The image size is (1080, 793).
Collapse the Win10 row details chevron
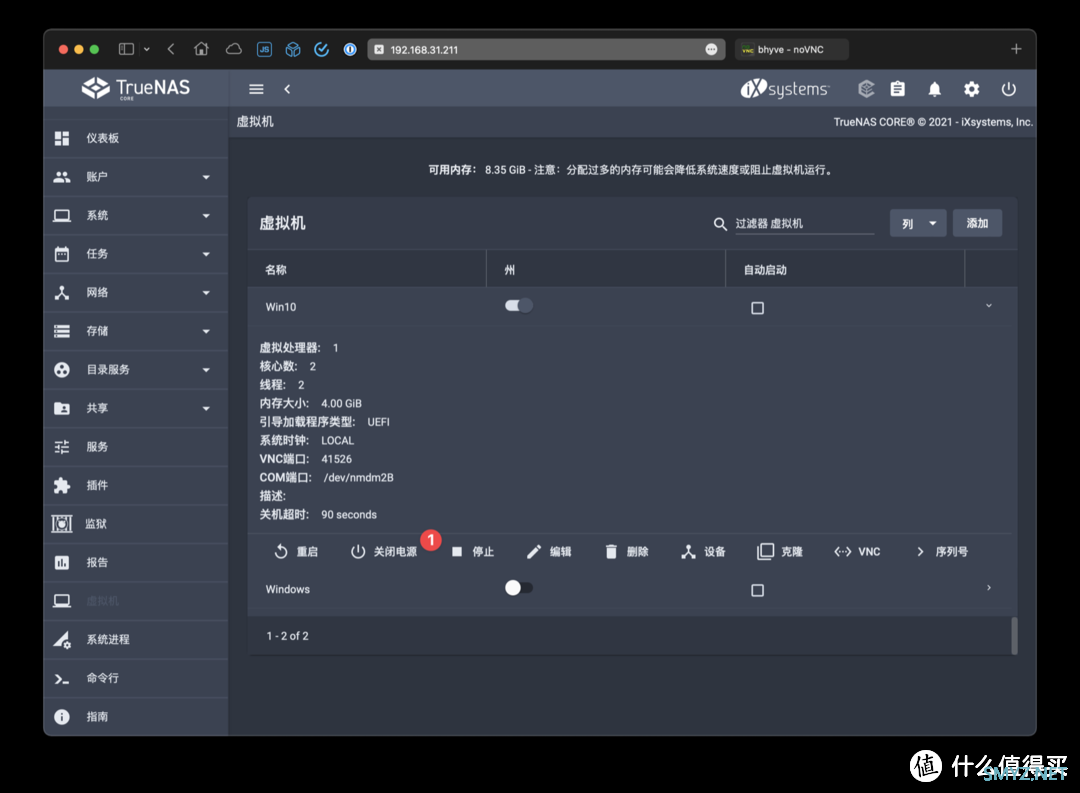988,306
